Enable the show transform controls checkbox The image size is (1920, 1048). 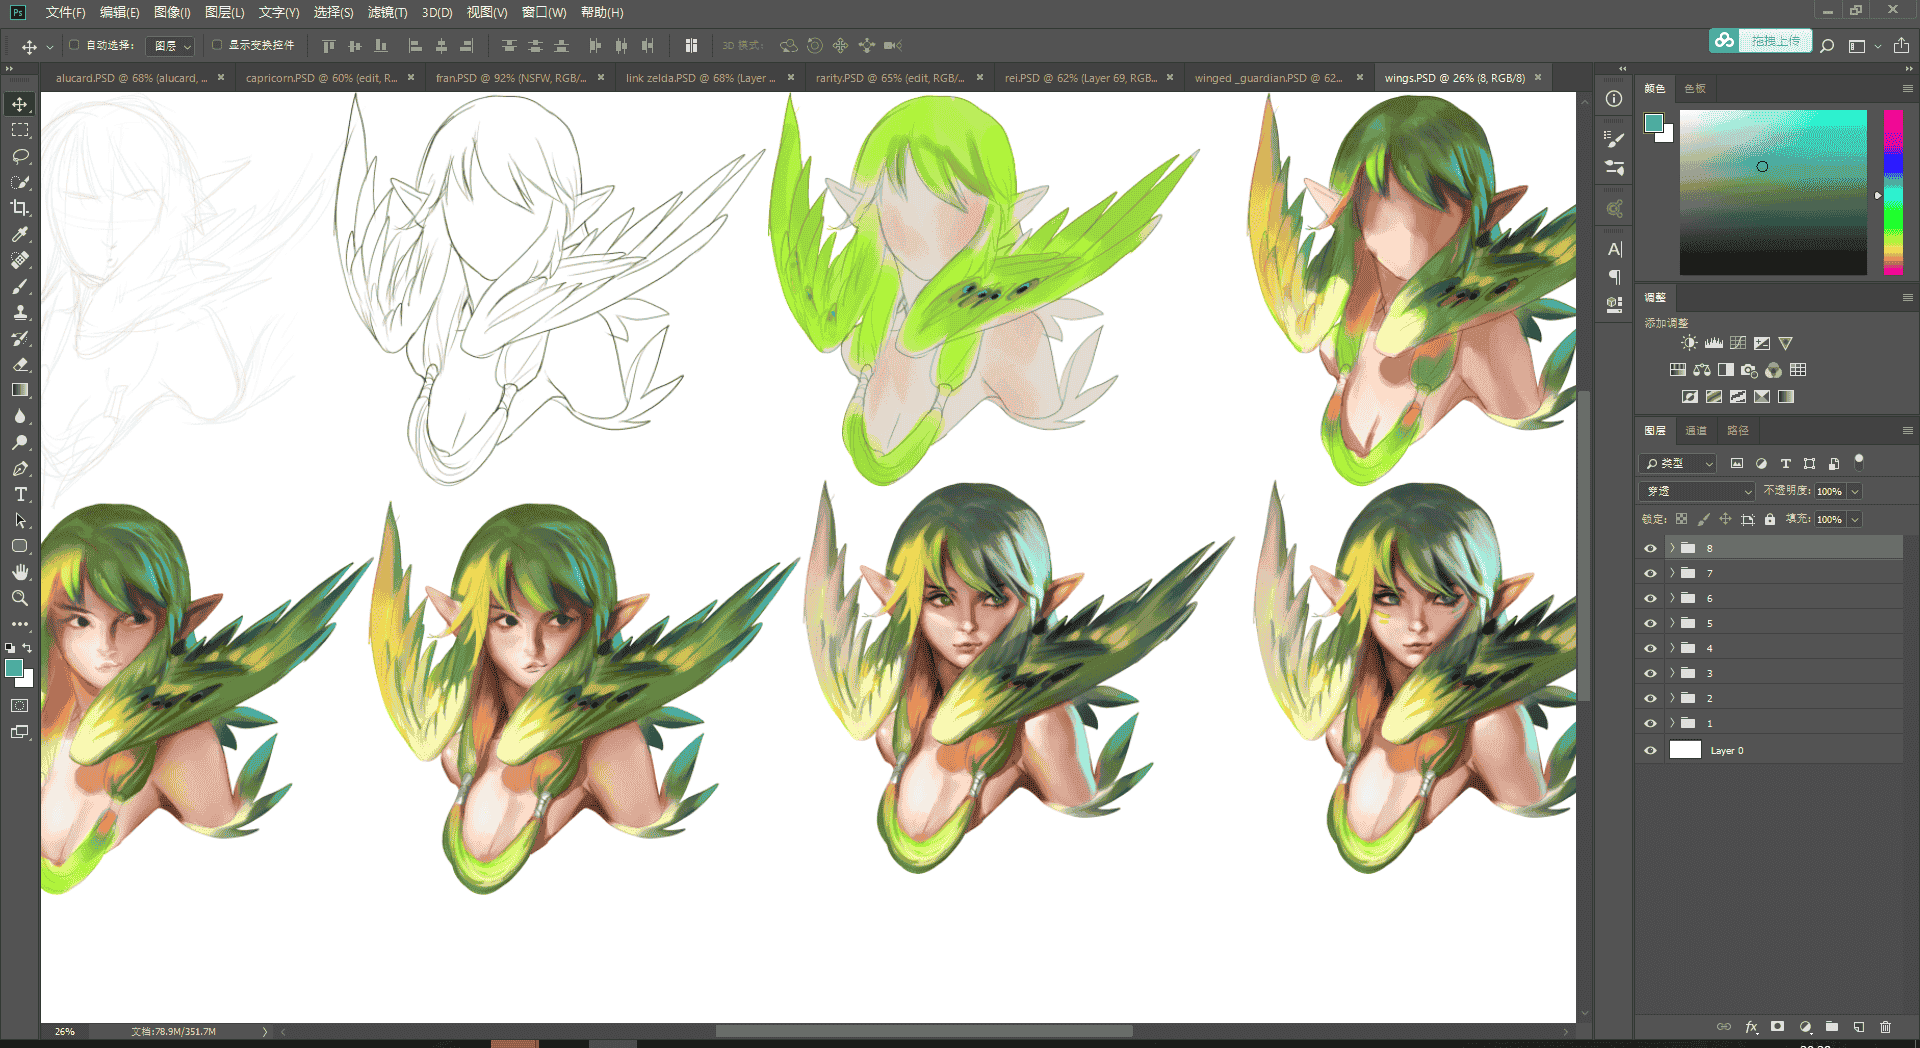click(216, 45)
